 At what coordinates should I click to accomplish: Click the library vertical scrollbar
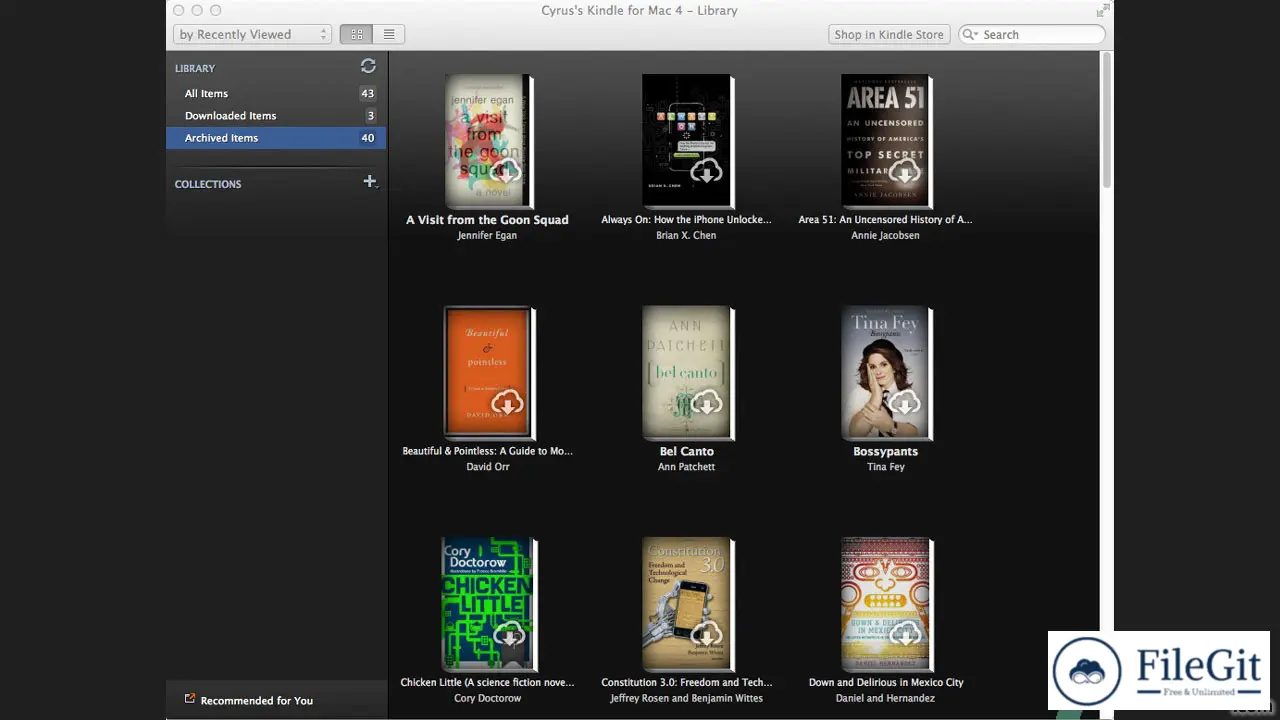coord(1106,120)
